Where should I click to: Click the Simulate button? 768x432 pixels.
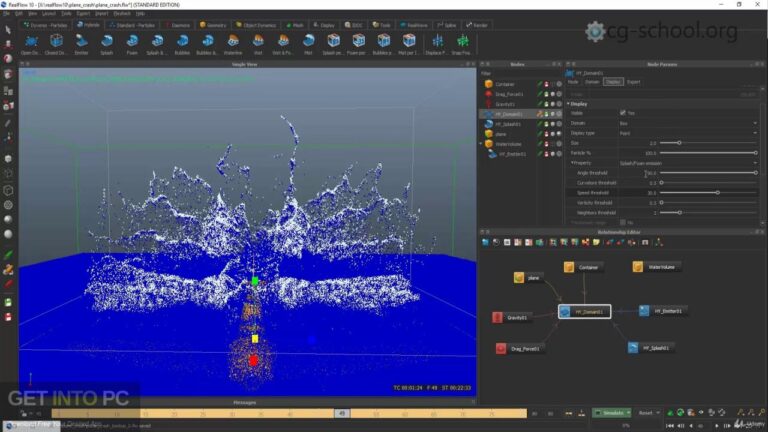(609, 413)
